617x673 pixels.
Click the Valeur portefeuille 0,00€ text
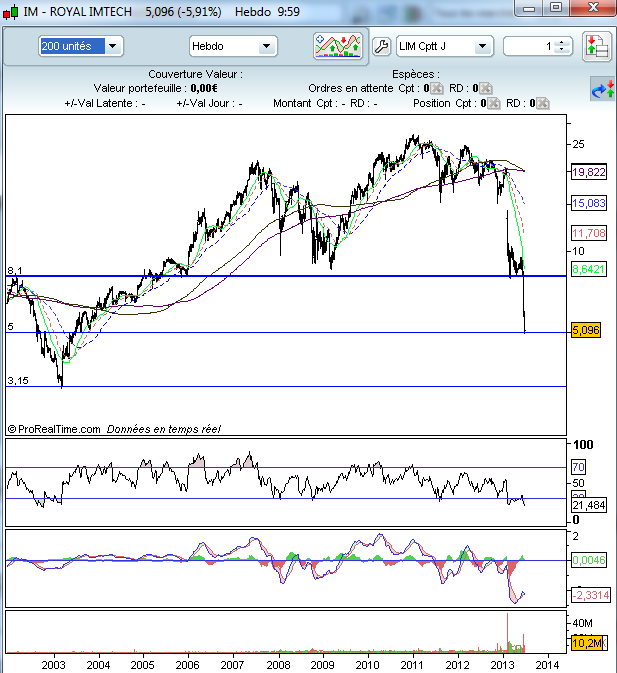[156, 88]
